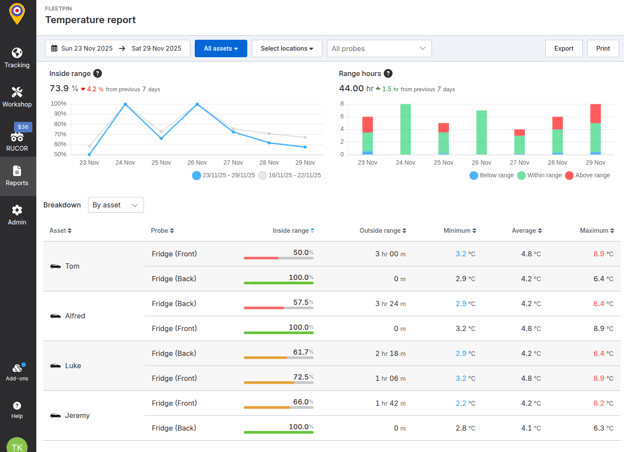This screenshot has width=624, height=452.
Task: Expand the All assets dropdown
Action: click(220, 48)
